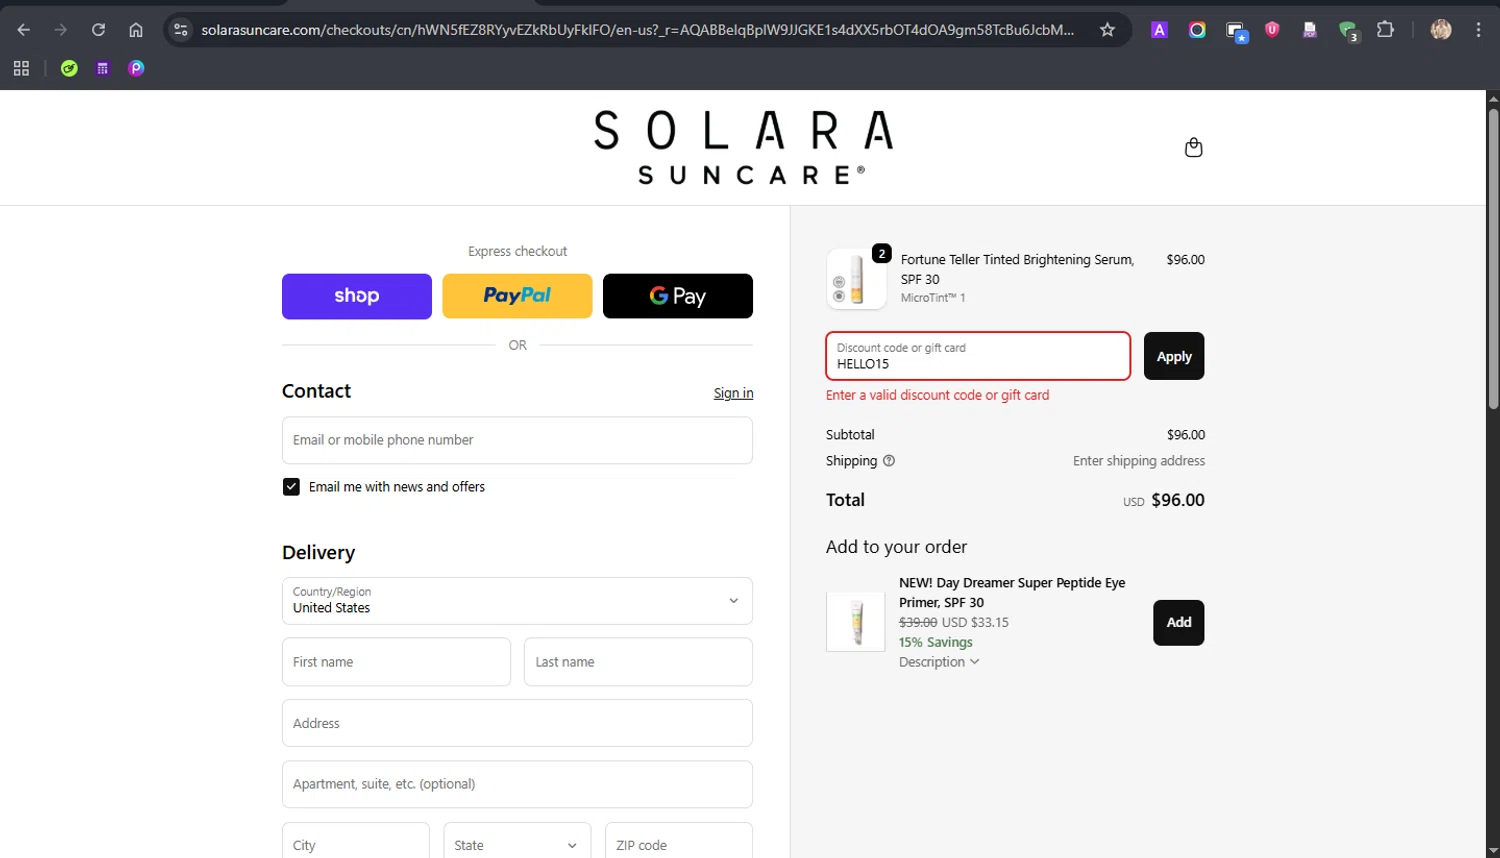Reload the checkout page

coord(98,30)
